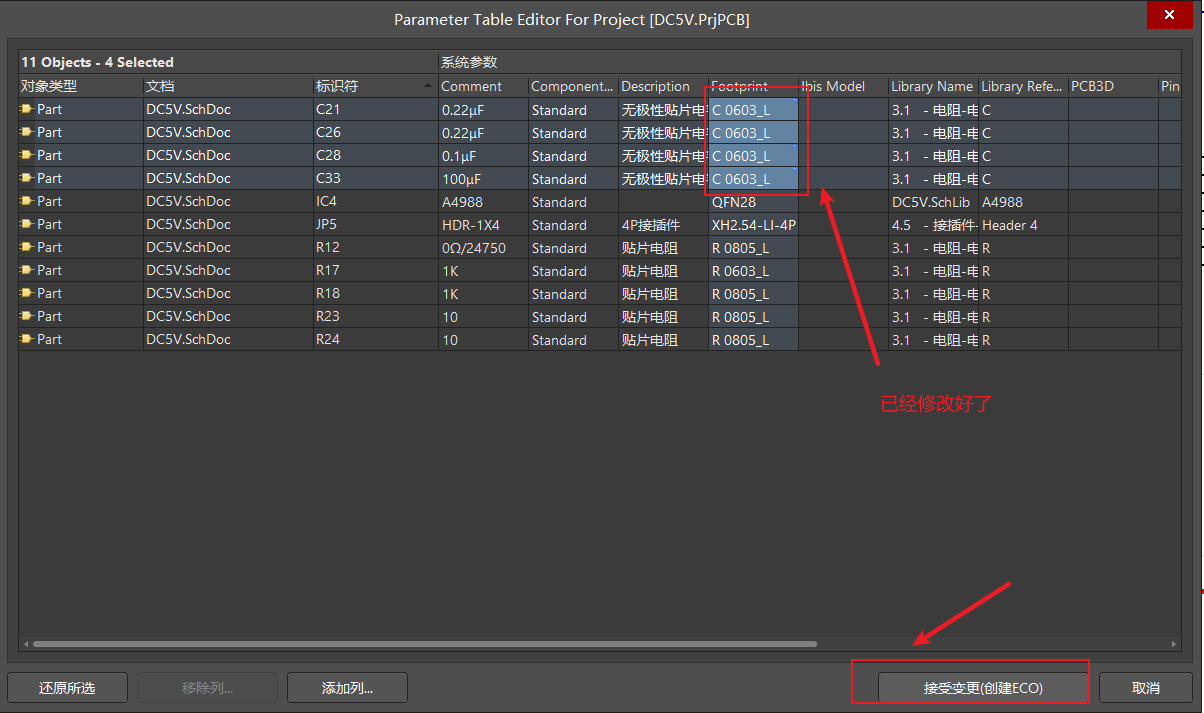The image size is (1204, 713).
Task: Click the 还原所选 button
Action: [x=67, y=688]
